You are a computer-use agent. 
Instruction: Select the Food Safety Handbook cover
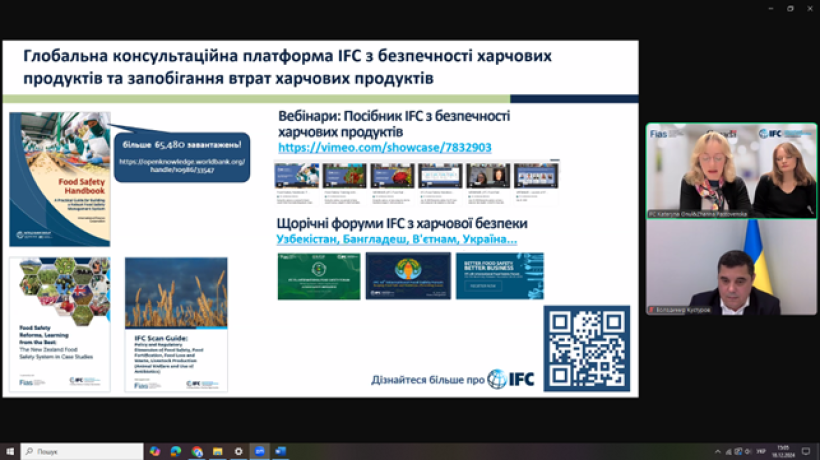(x=60, y=179)
